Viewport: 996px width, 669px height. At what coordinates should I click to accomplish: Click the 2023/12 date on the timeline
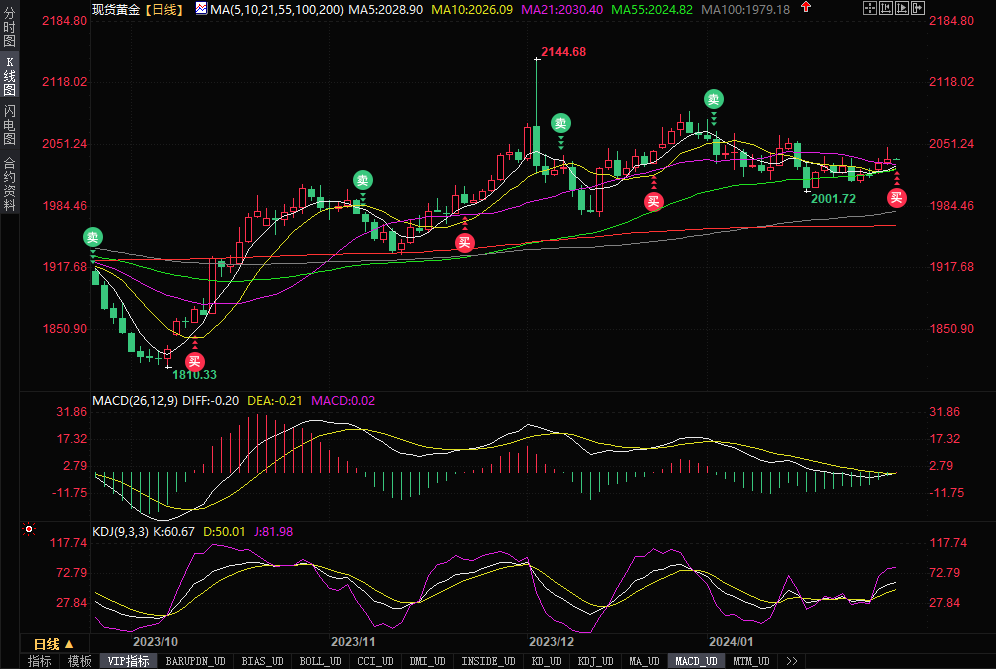pyautogui.click(x=550, y=640)
